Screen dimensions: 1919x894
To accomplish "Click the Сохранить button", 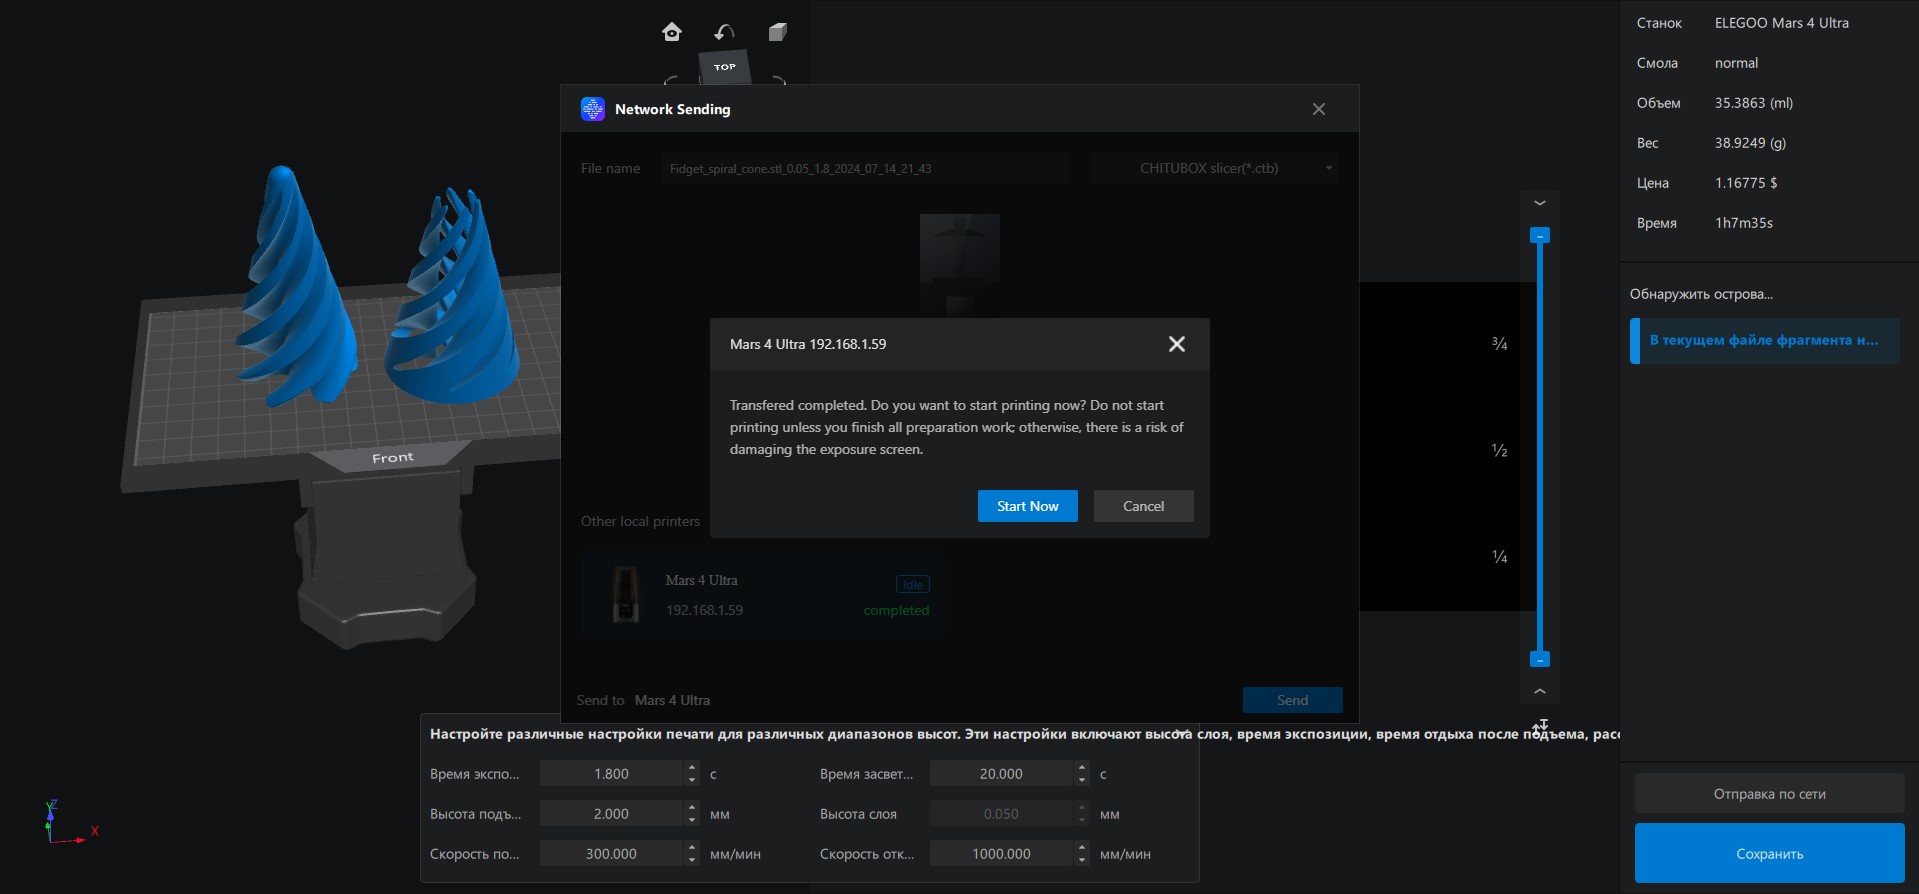I will click(x=1770, y=853).
